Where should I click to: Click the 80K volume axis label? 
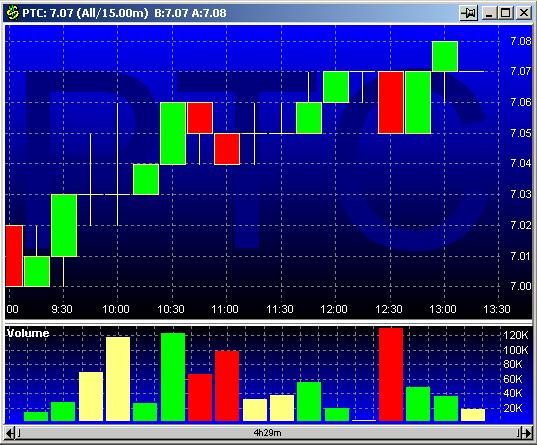[x=513, y=364]
